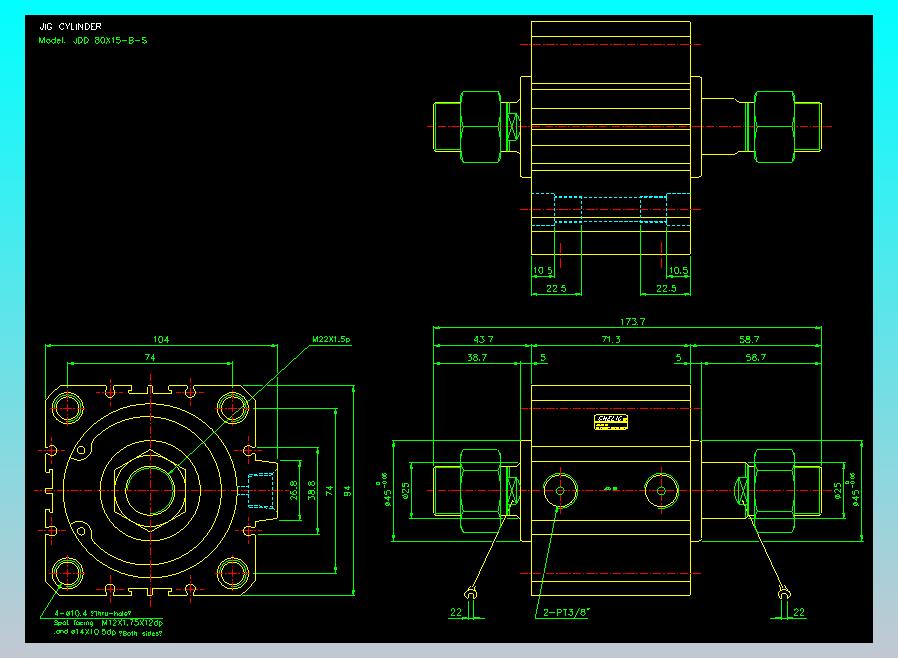This screenshot has width=898, height=658.
Task: Select the '104' width dimension
Action: coord(161,340)
